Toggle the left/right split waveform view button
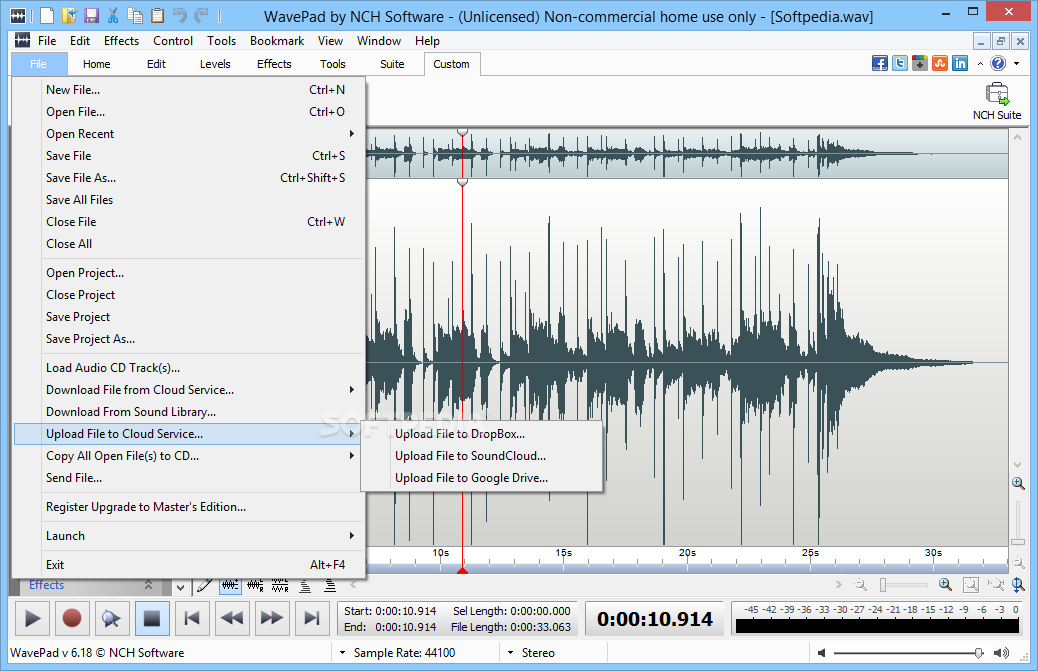Screen dimensions: 1038x671 [x=256, y=586]
